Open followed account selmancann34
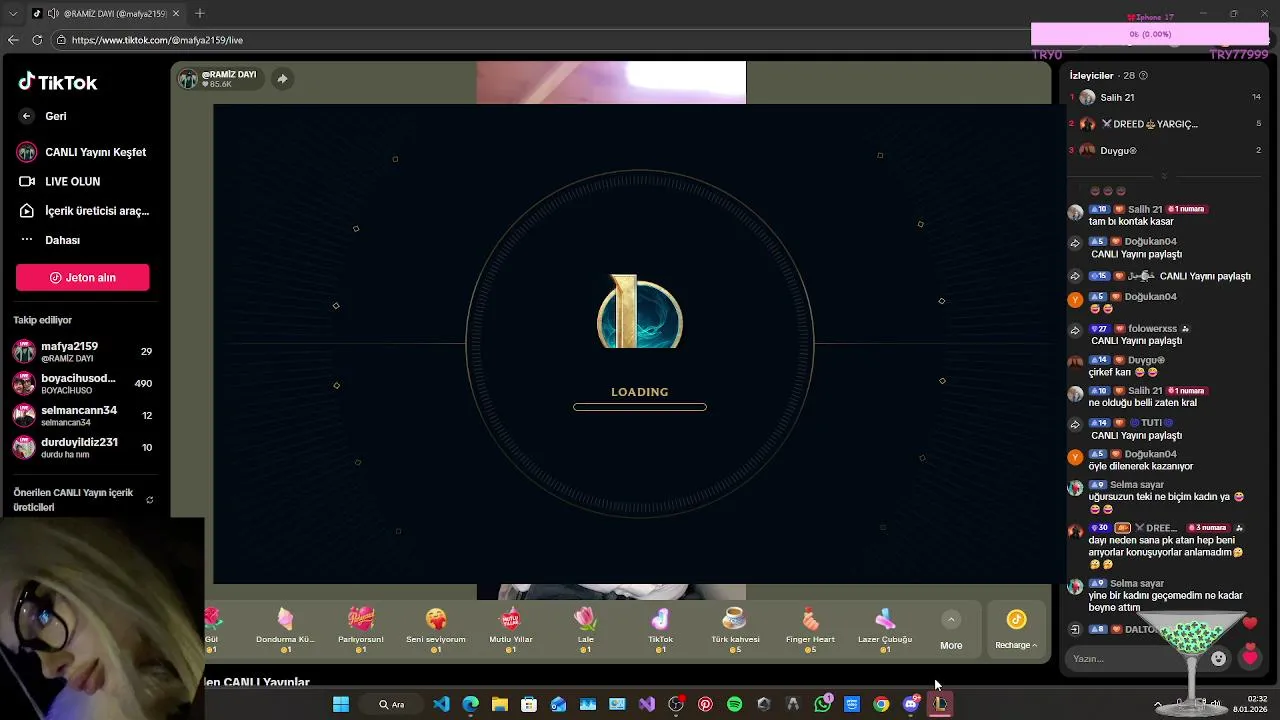Image resolution: width=1280 pixels, height=720 pixels. click(82, 416)
